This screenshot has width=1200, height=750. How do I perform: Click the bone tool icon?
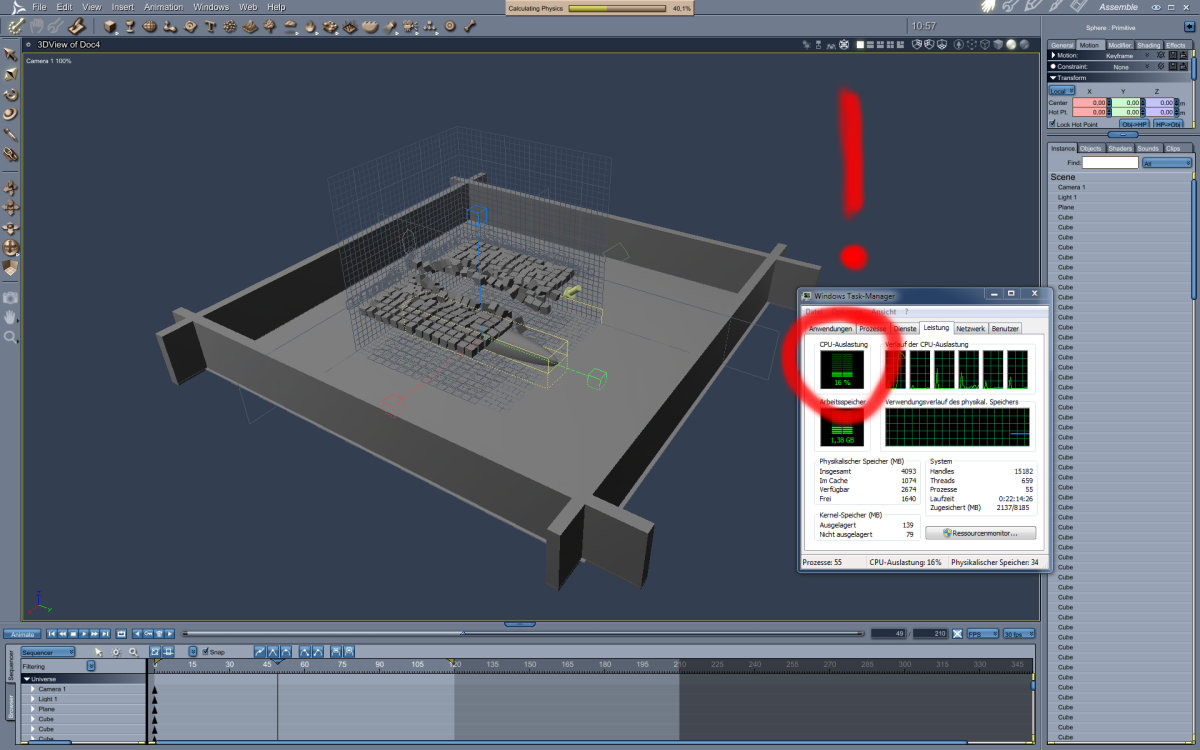469,25
